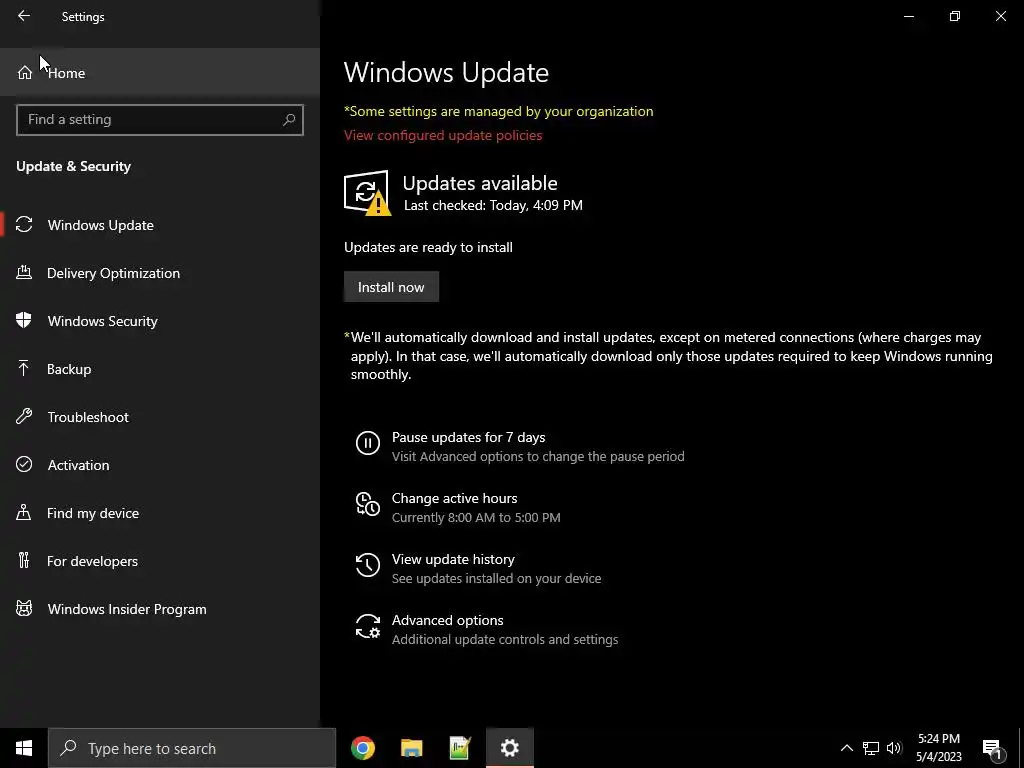The height and width of the screenshot is (768, 1024).
Task: Click the Windows Update sync icon in sidebar
Action: [x=24, y=225]
